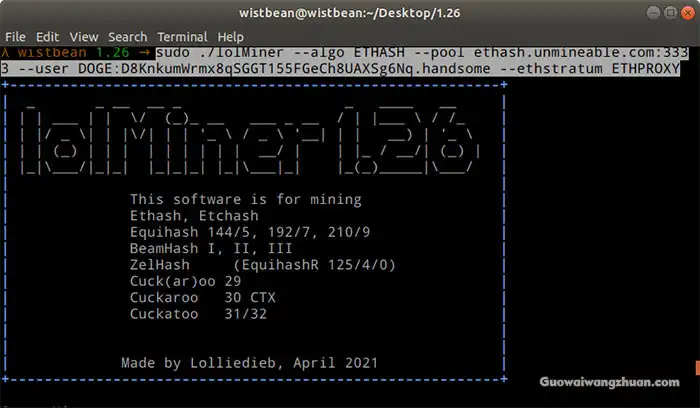The image size is (700, 408).
Task: Open the Help menu
Action: (x=230, y=37)
